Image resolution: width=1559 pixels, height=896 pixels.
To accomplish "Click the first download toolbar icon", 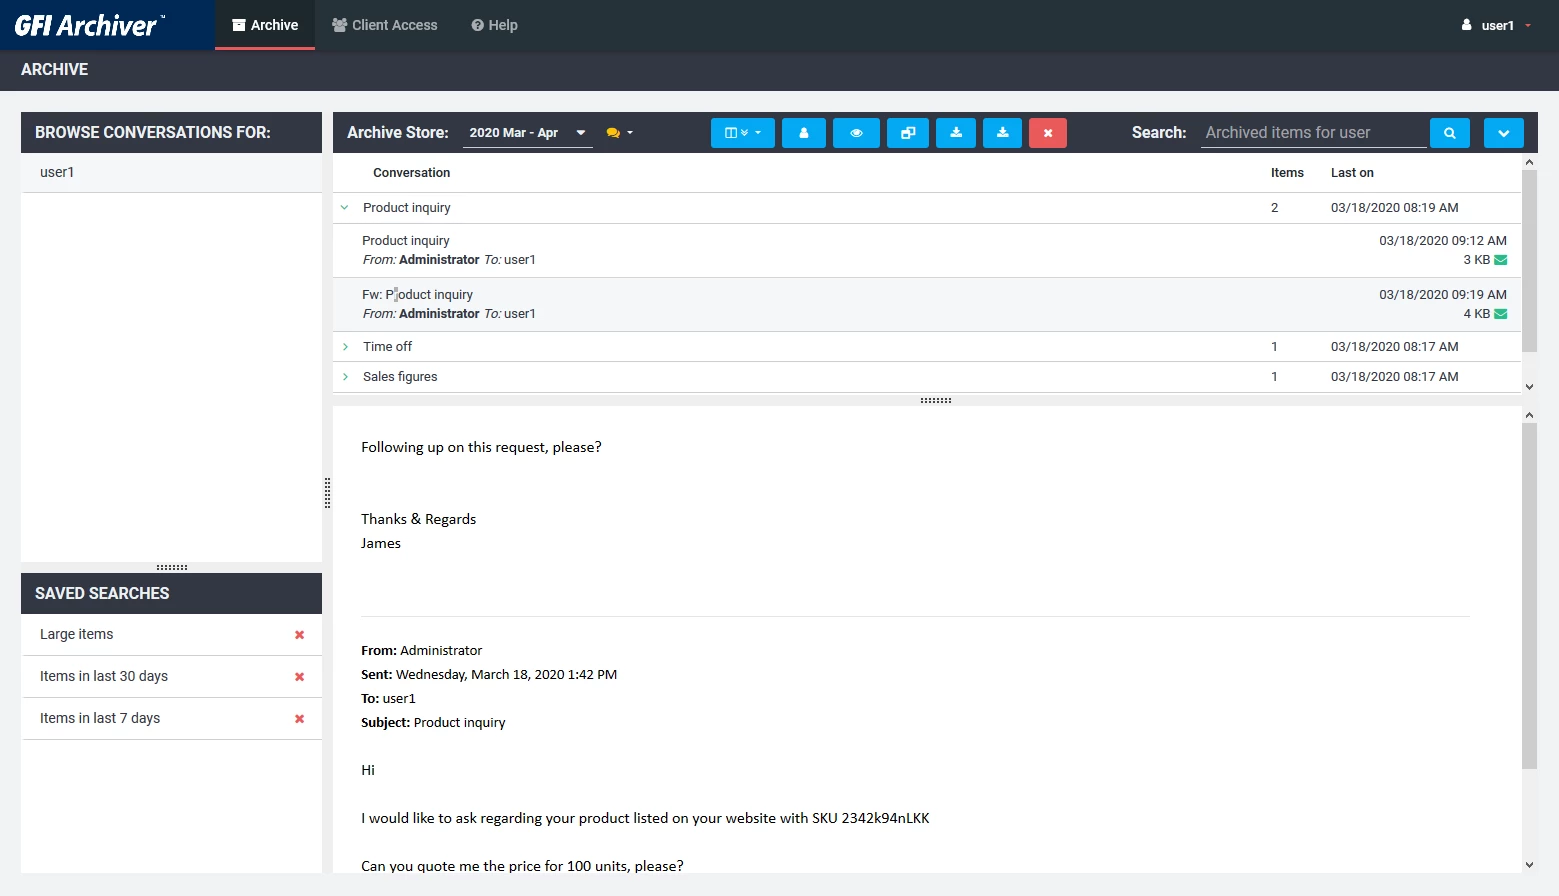I will pyautogui.click(x=956, y=132).
